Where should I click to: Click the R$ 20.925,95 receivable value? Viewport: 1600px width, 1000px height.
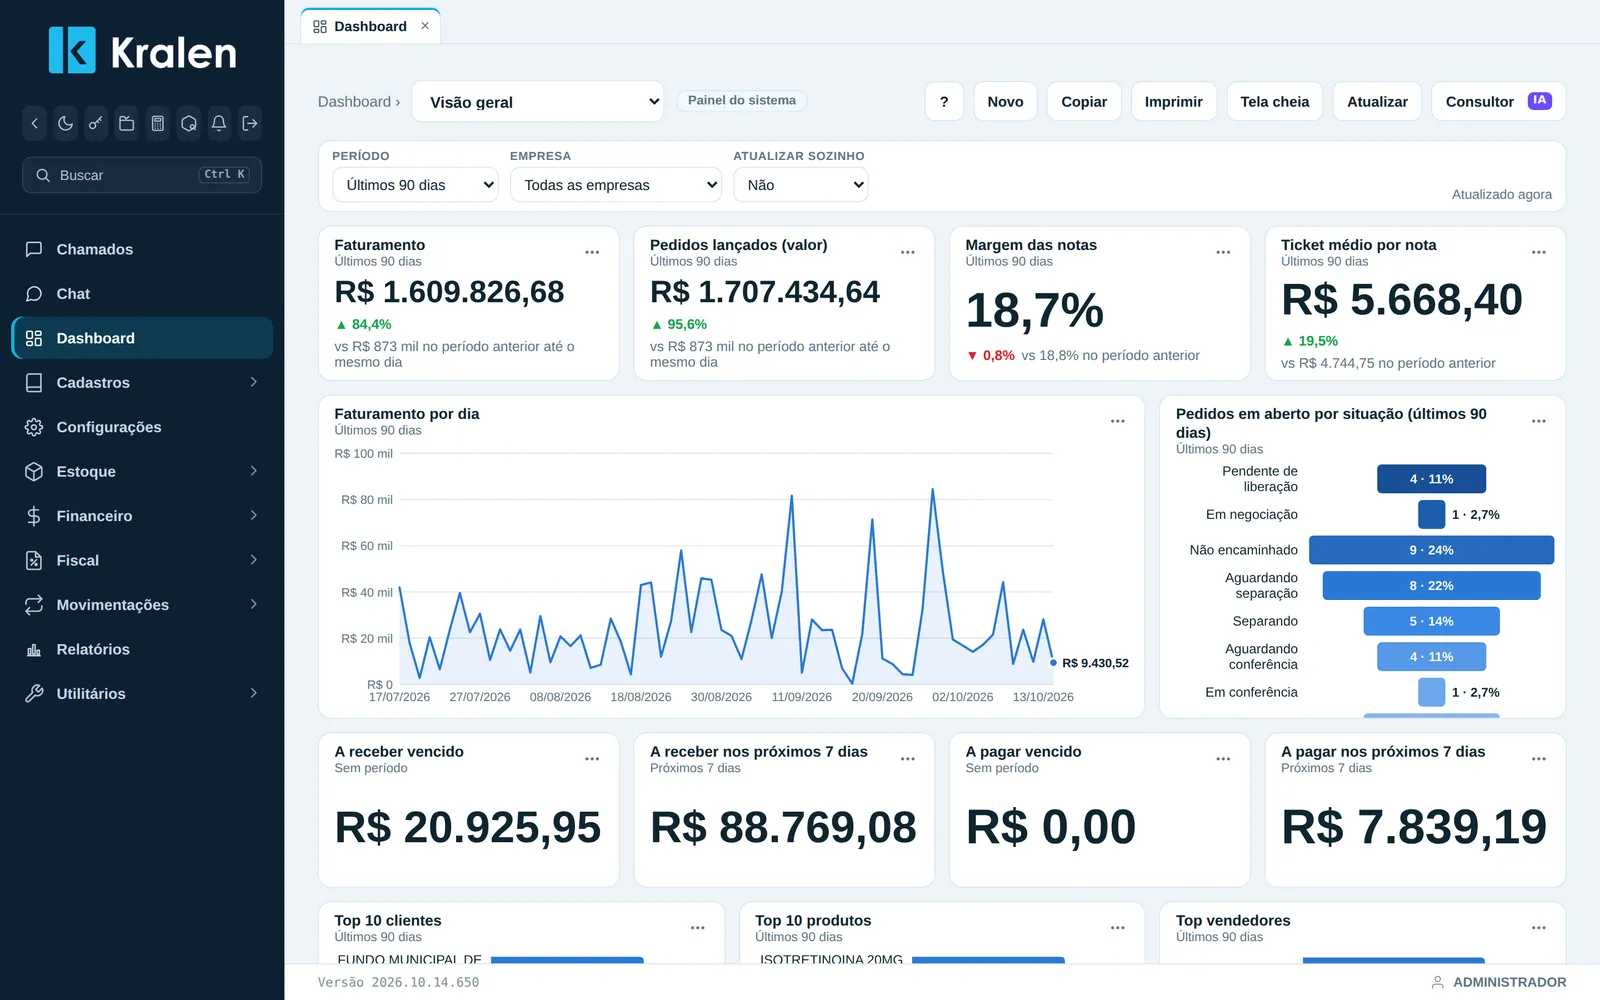[x=468, y=827]
